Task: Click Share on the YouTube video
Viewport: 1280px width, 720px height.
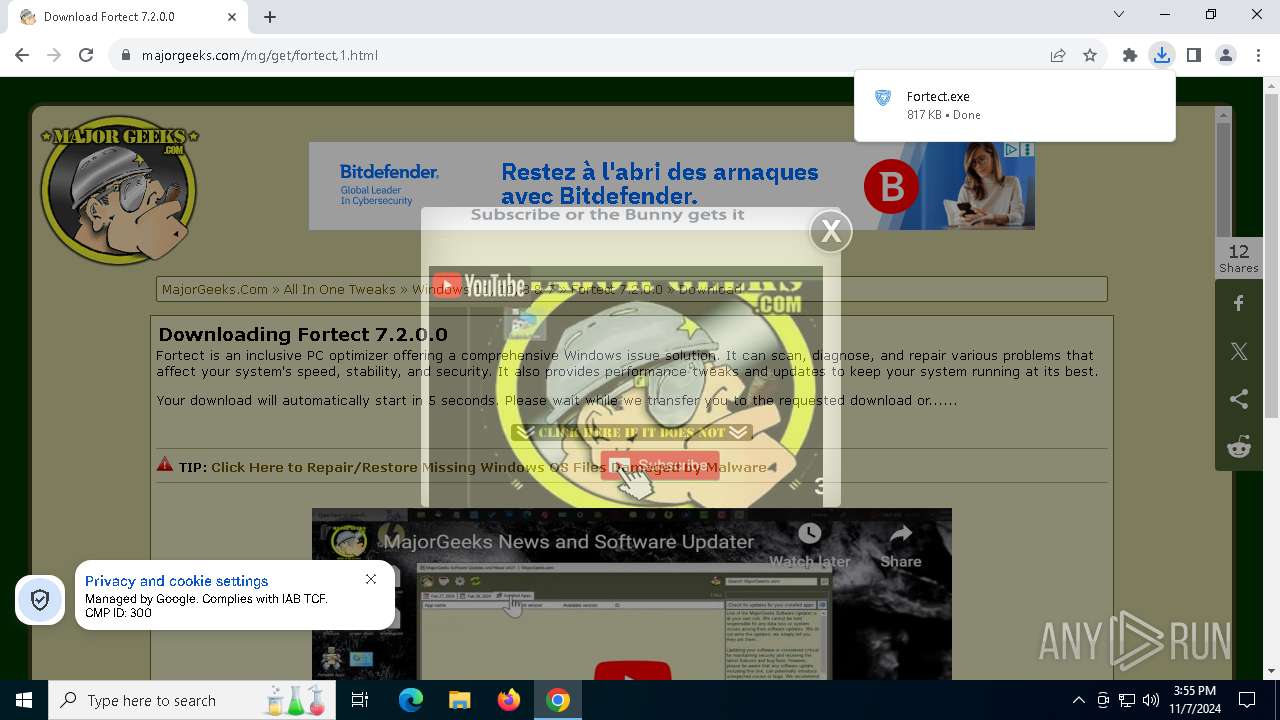Action: tap(901, 546)
